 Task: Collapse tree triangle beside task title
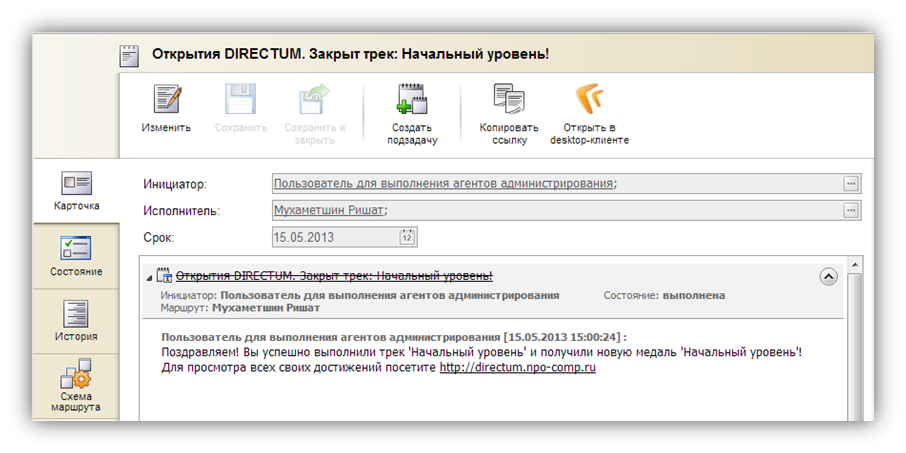149,279
